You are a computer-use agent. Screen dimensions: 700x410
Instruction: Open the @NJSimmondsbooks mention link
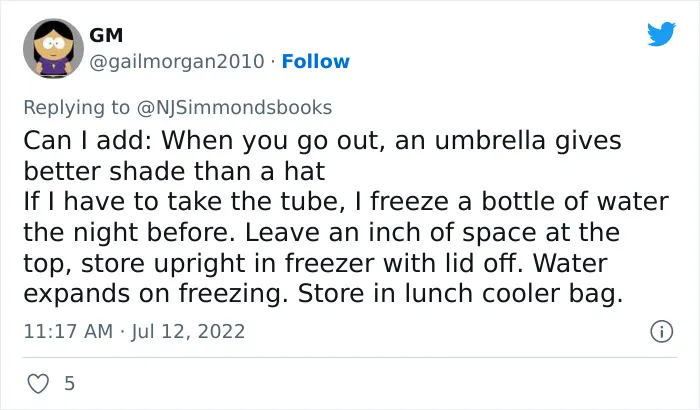pos(234,108)
